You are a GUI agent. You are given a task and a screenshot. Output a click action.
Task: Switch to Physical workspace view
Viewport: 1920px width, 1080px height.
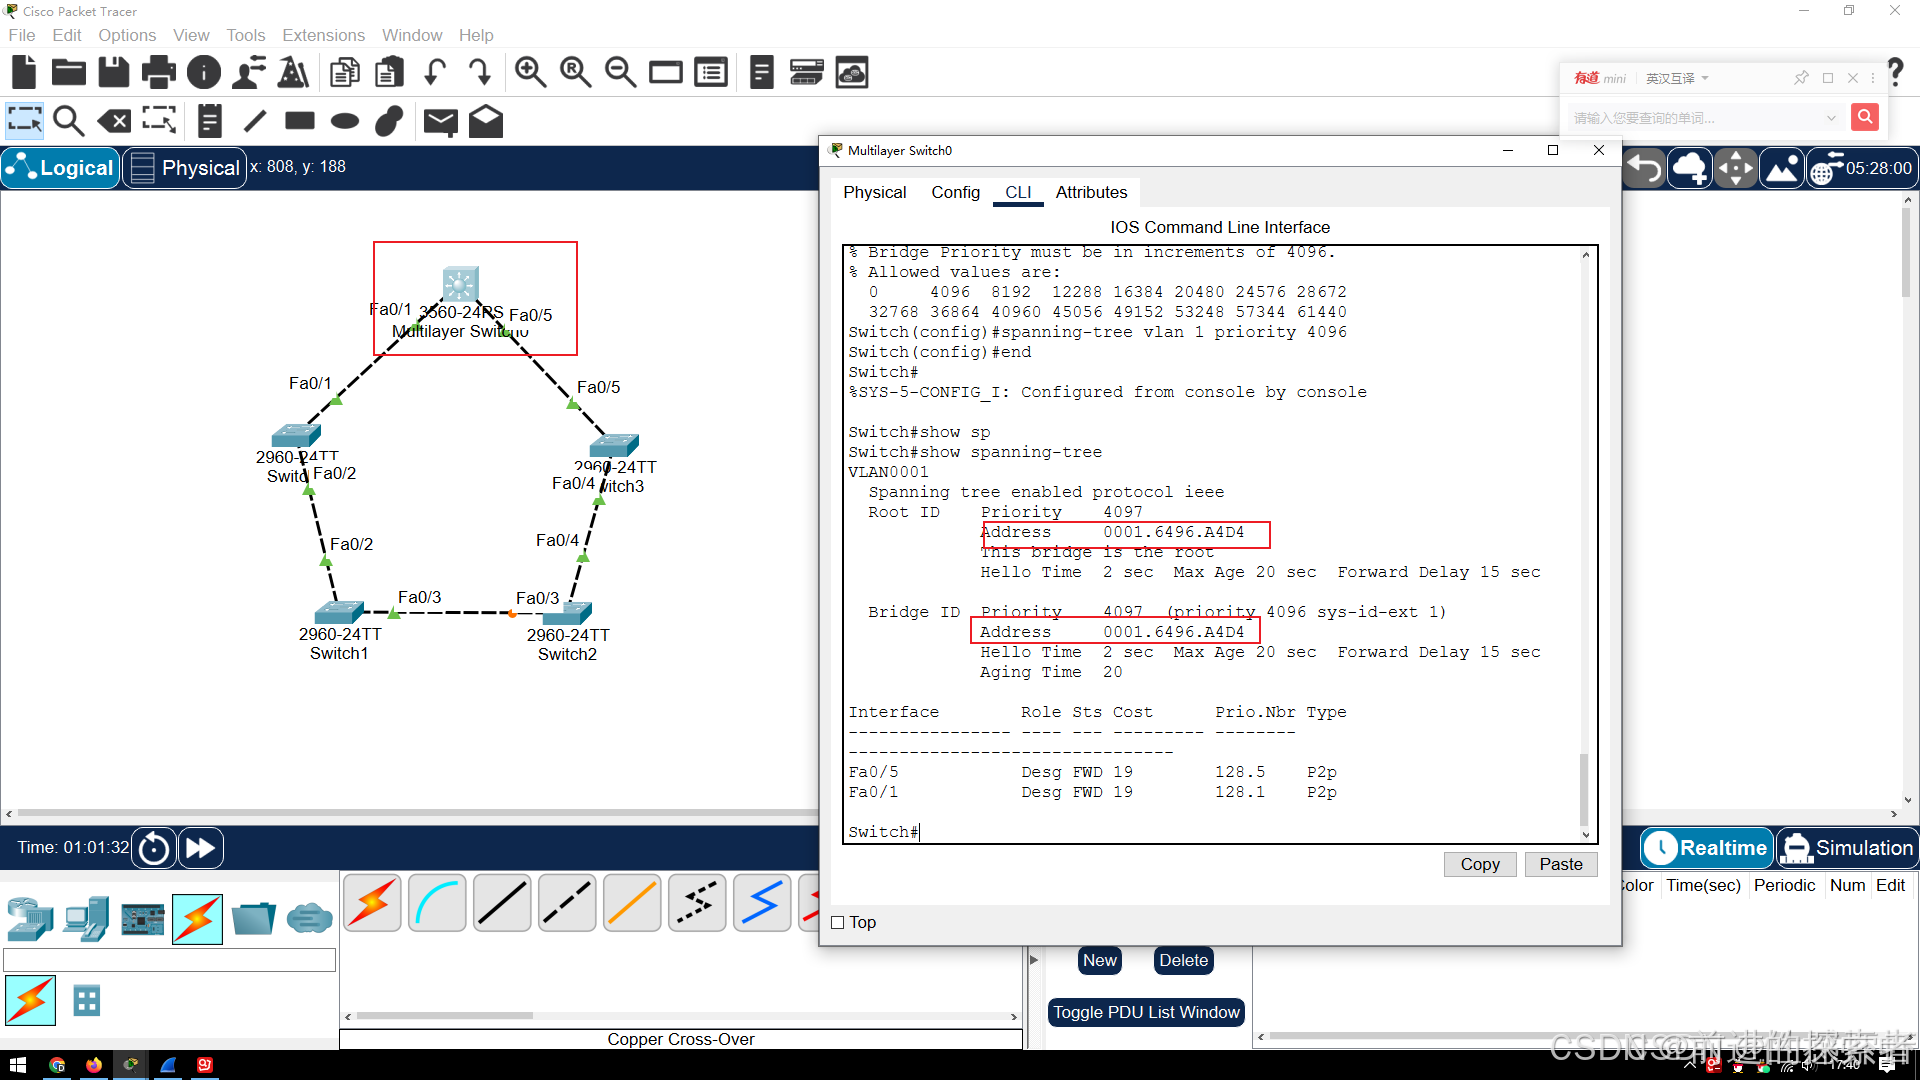(186, 168)
